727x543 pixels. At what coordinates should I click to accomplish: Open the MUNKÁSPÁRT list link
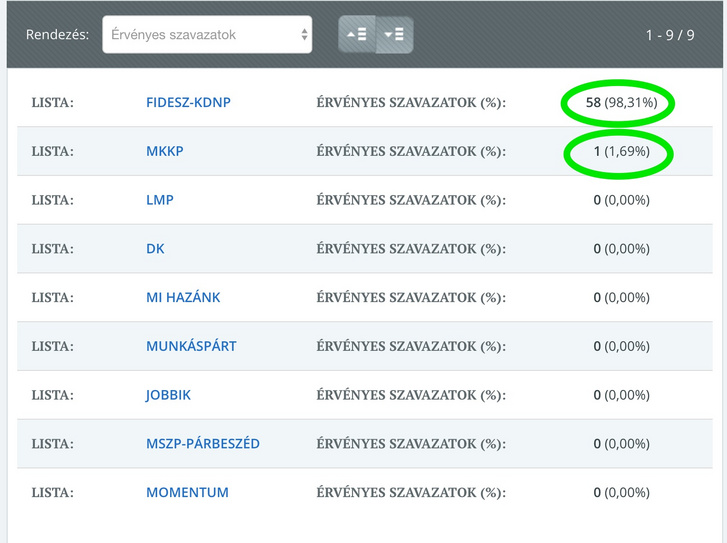191,346
